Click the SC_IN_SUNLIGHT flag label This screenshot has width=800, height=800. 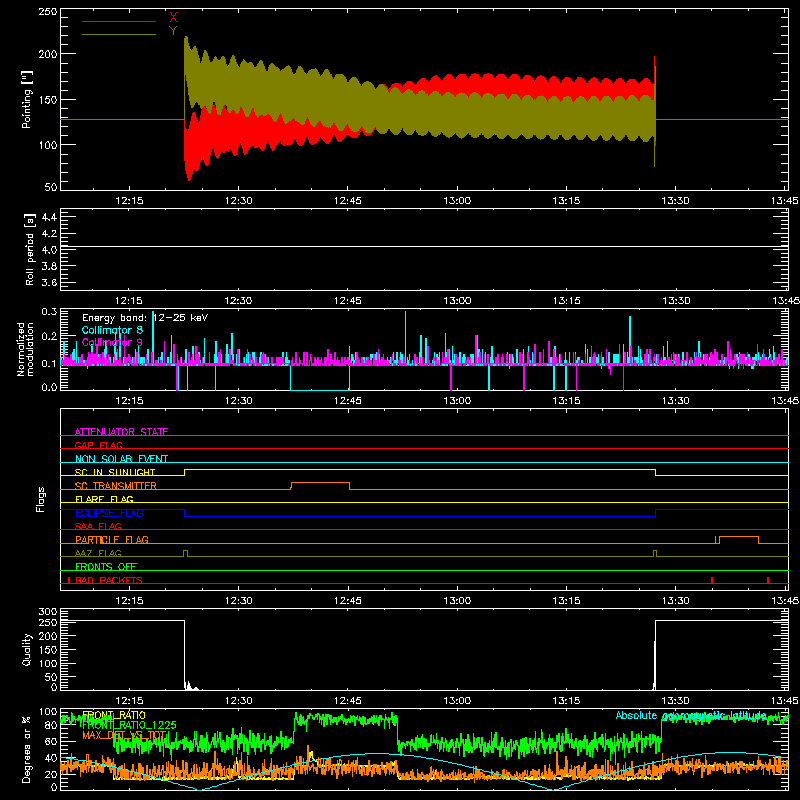coord(115,472)
